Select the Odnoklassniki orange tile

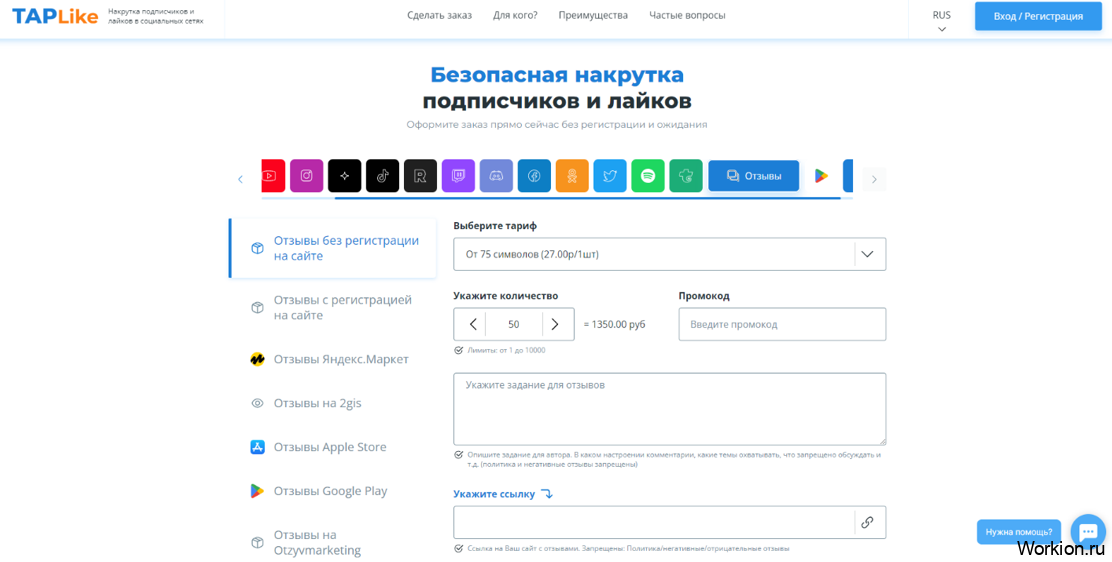[572, 176]
